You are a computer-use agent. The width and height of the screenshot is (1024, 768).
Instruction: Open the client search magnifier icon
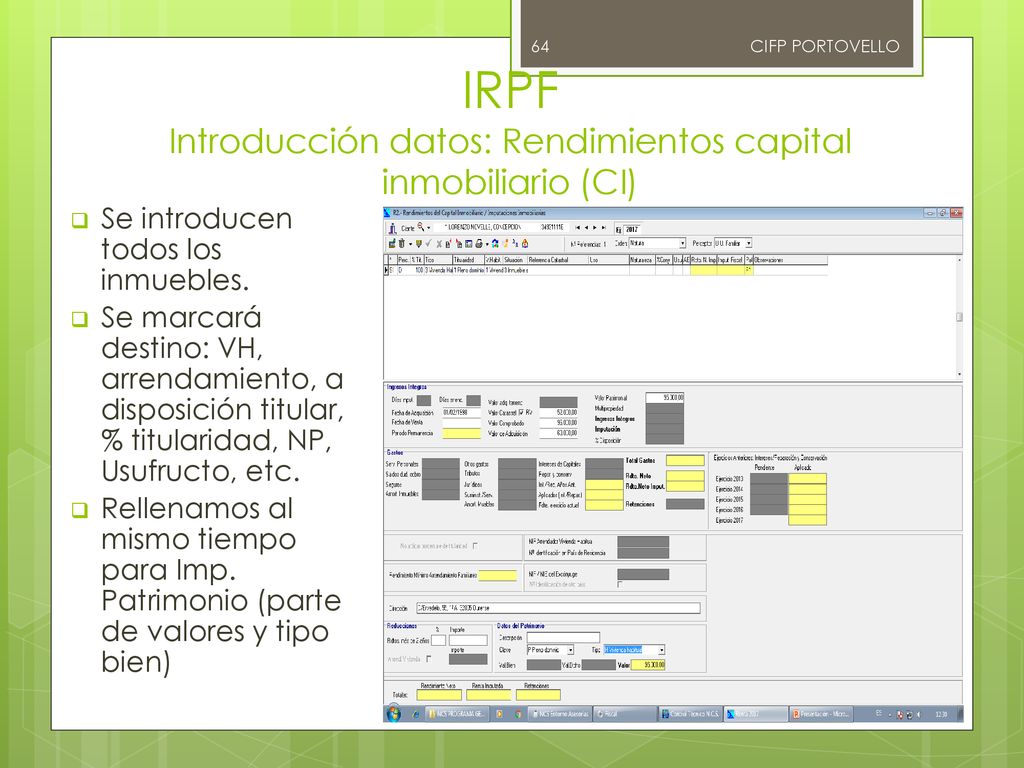click(421, 227)
